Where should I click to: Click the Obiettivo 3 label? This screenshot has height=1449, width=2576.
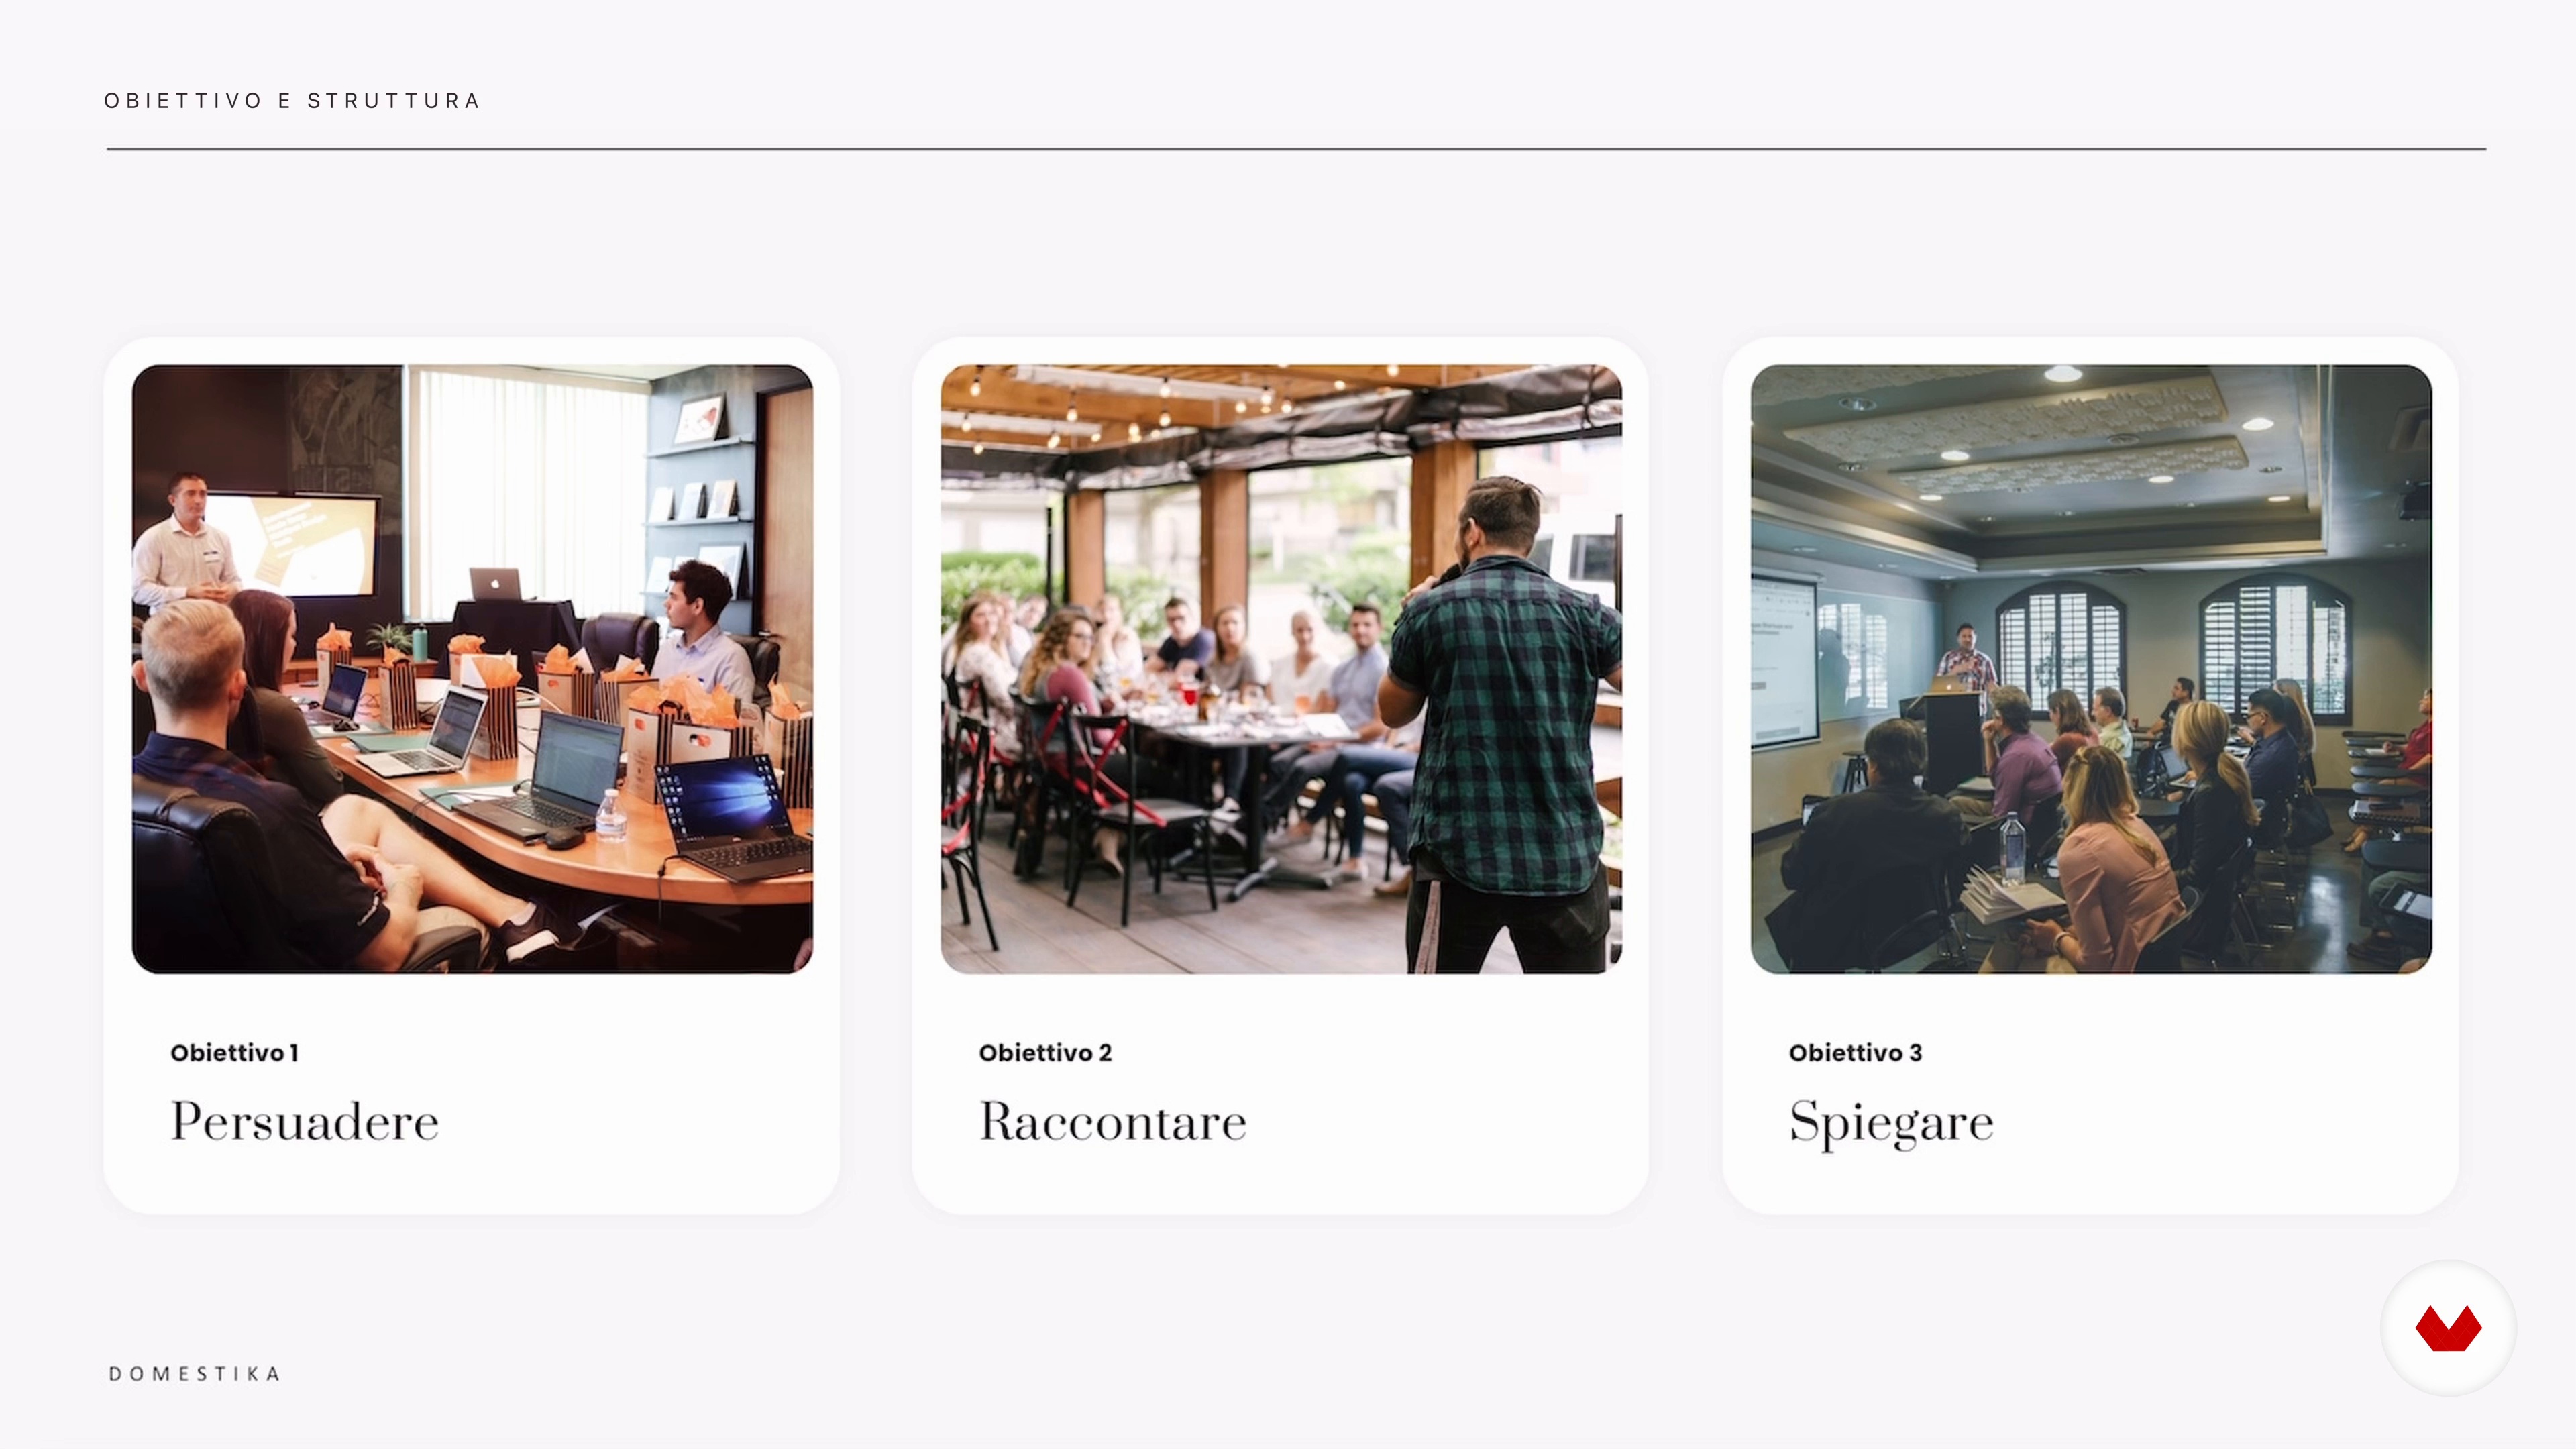pyautogui.click(x=1855, y=1052)
